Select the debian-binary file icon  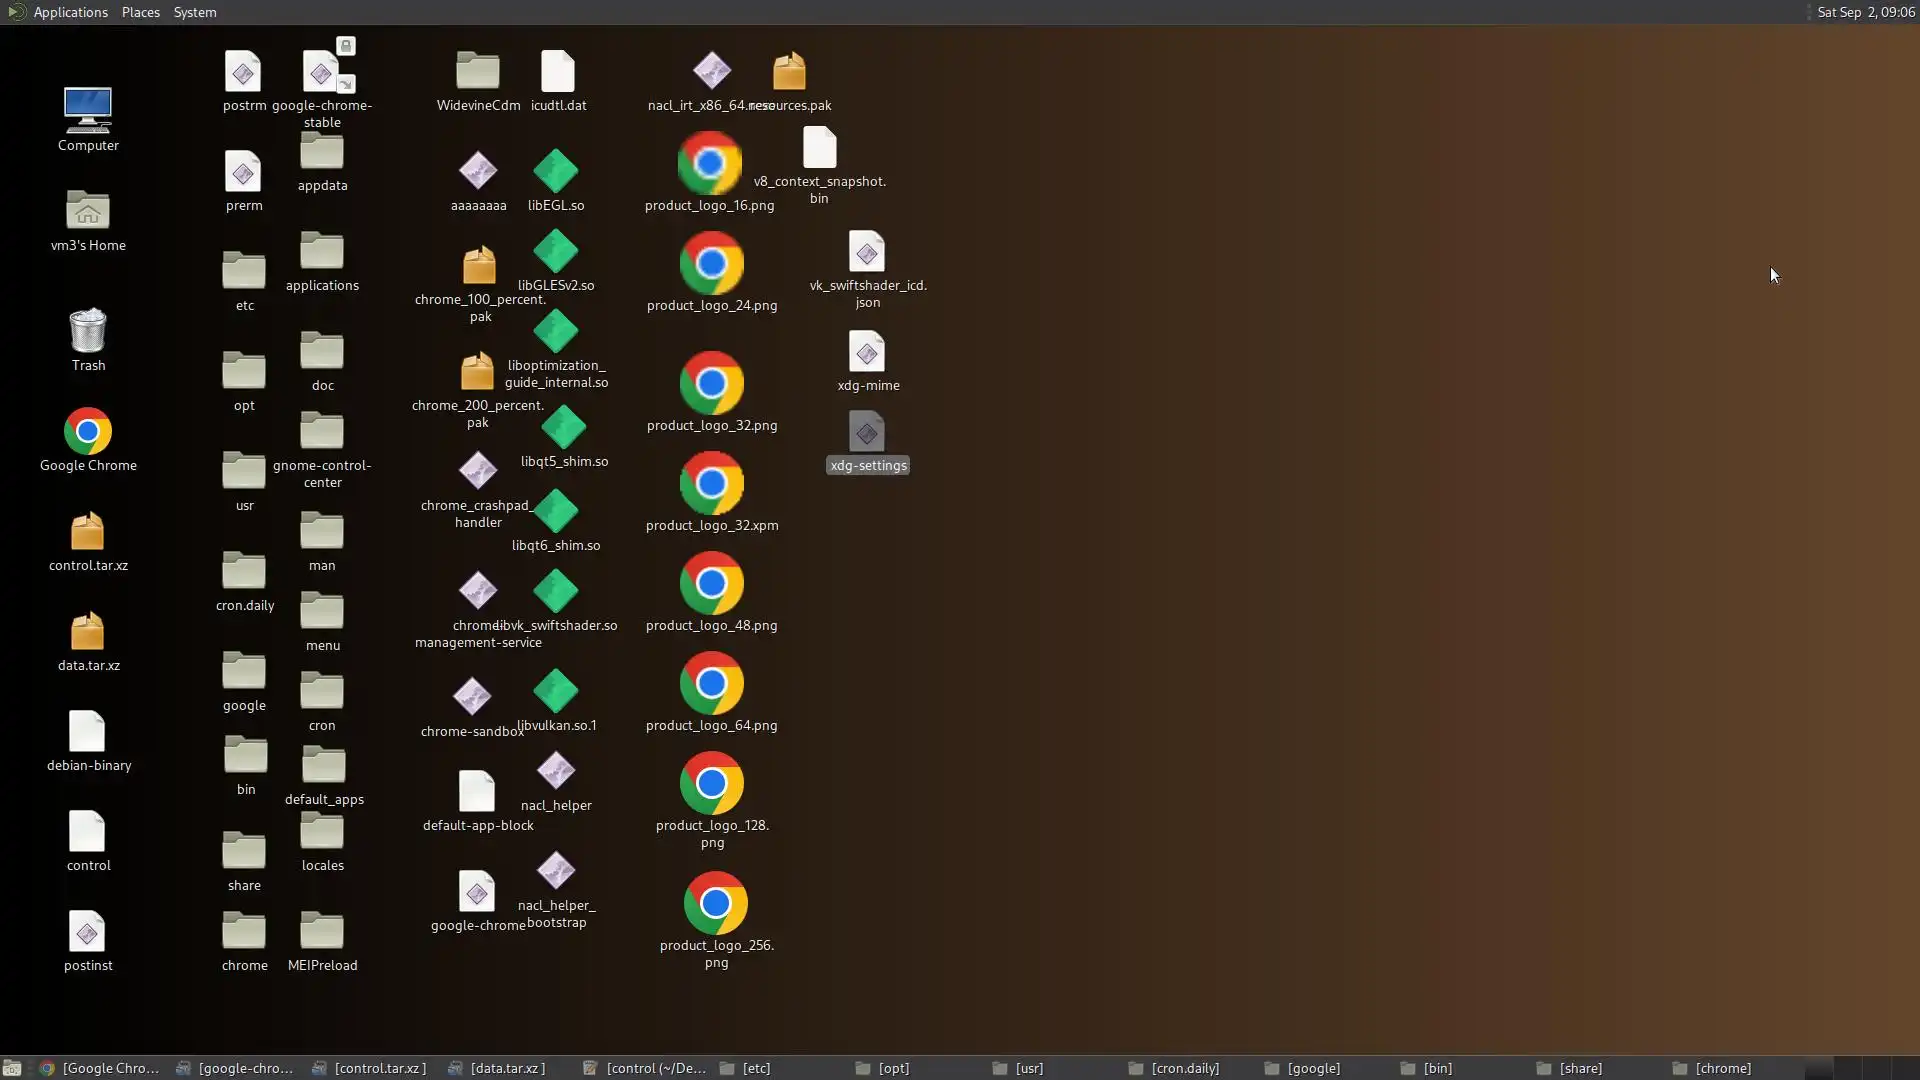coord(88,732)
